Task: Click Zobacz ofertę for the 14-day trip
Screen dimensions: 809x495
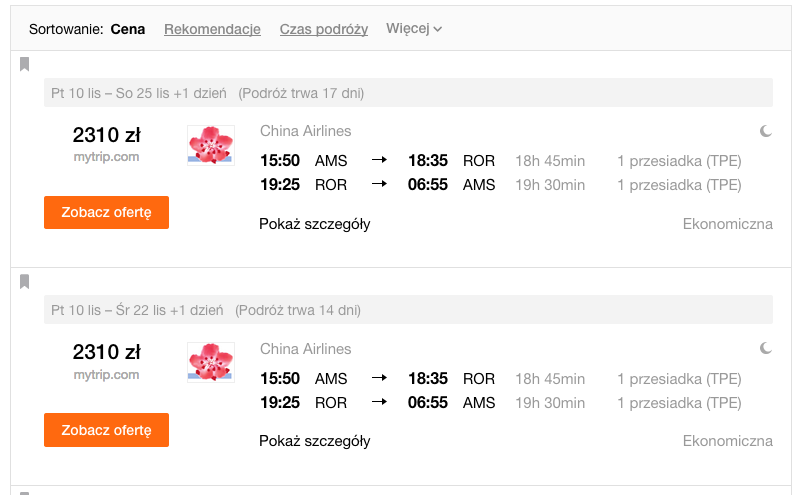Action: coord(106,430)
